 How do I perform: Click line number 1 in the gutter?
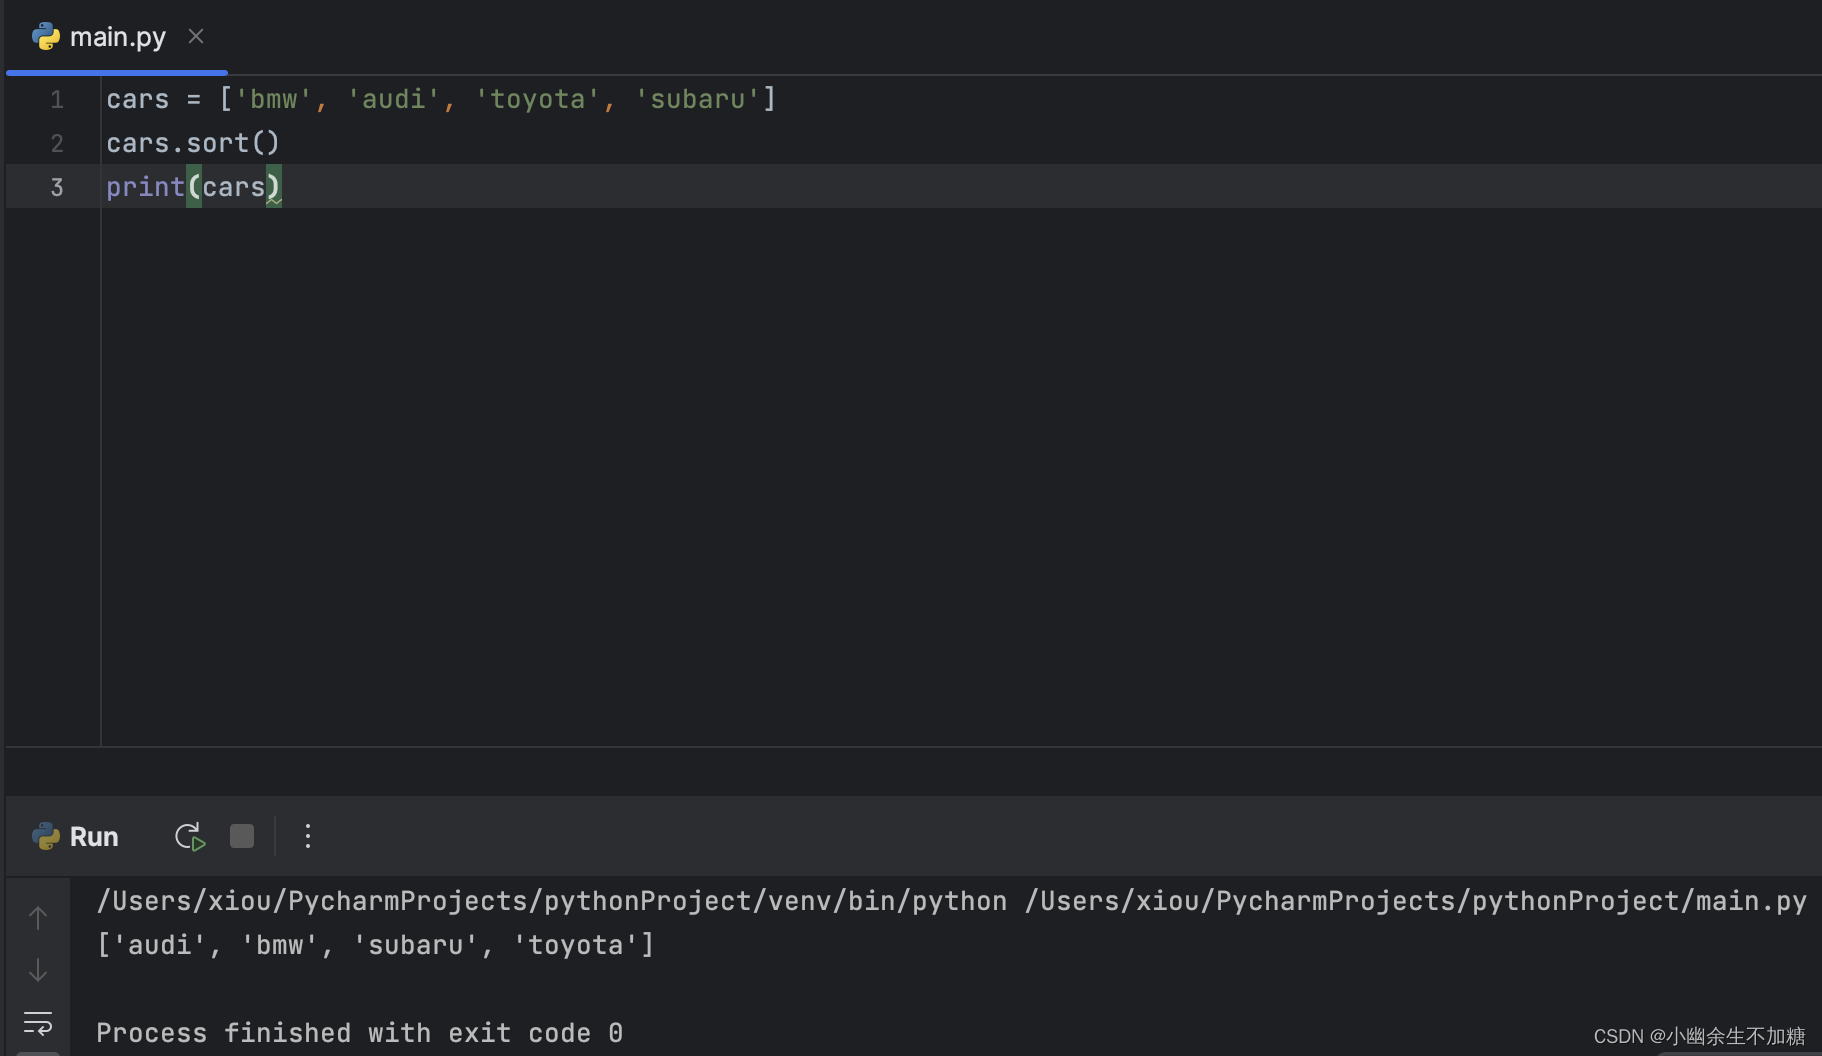(57, 99)
